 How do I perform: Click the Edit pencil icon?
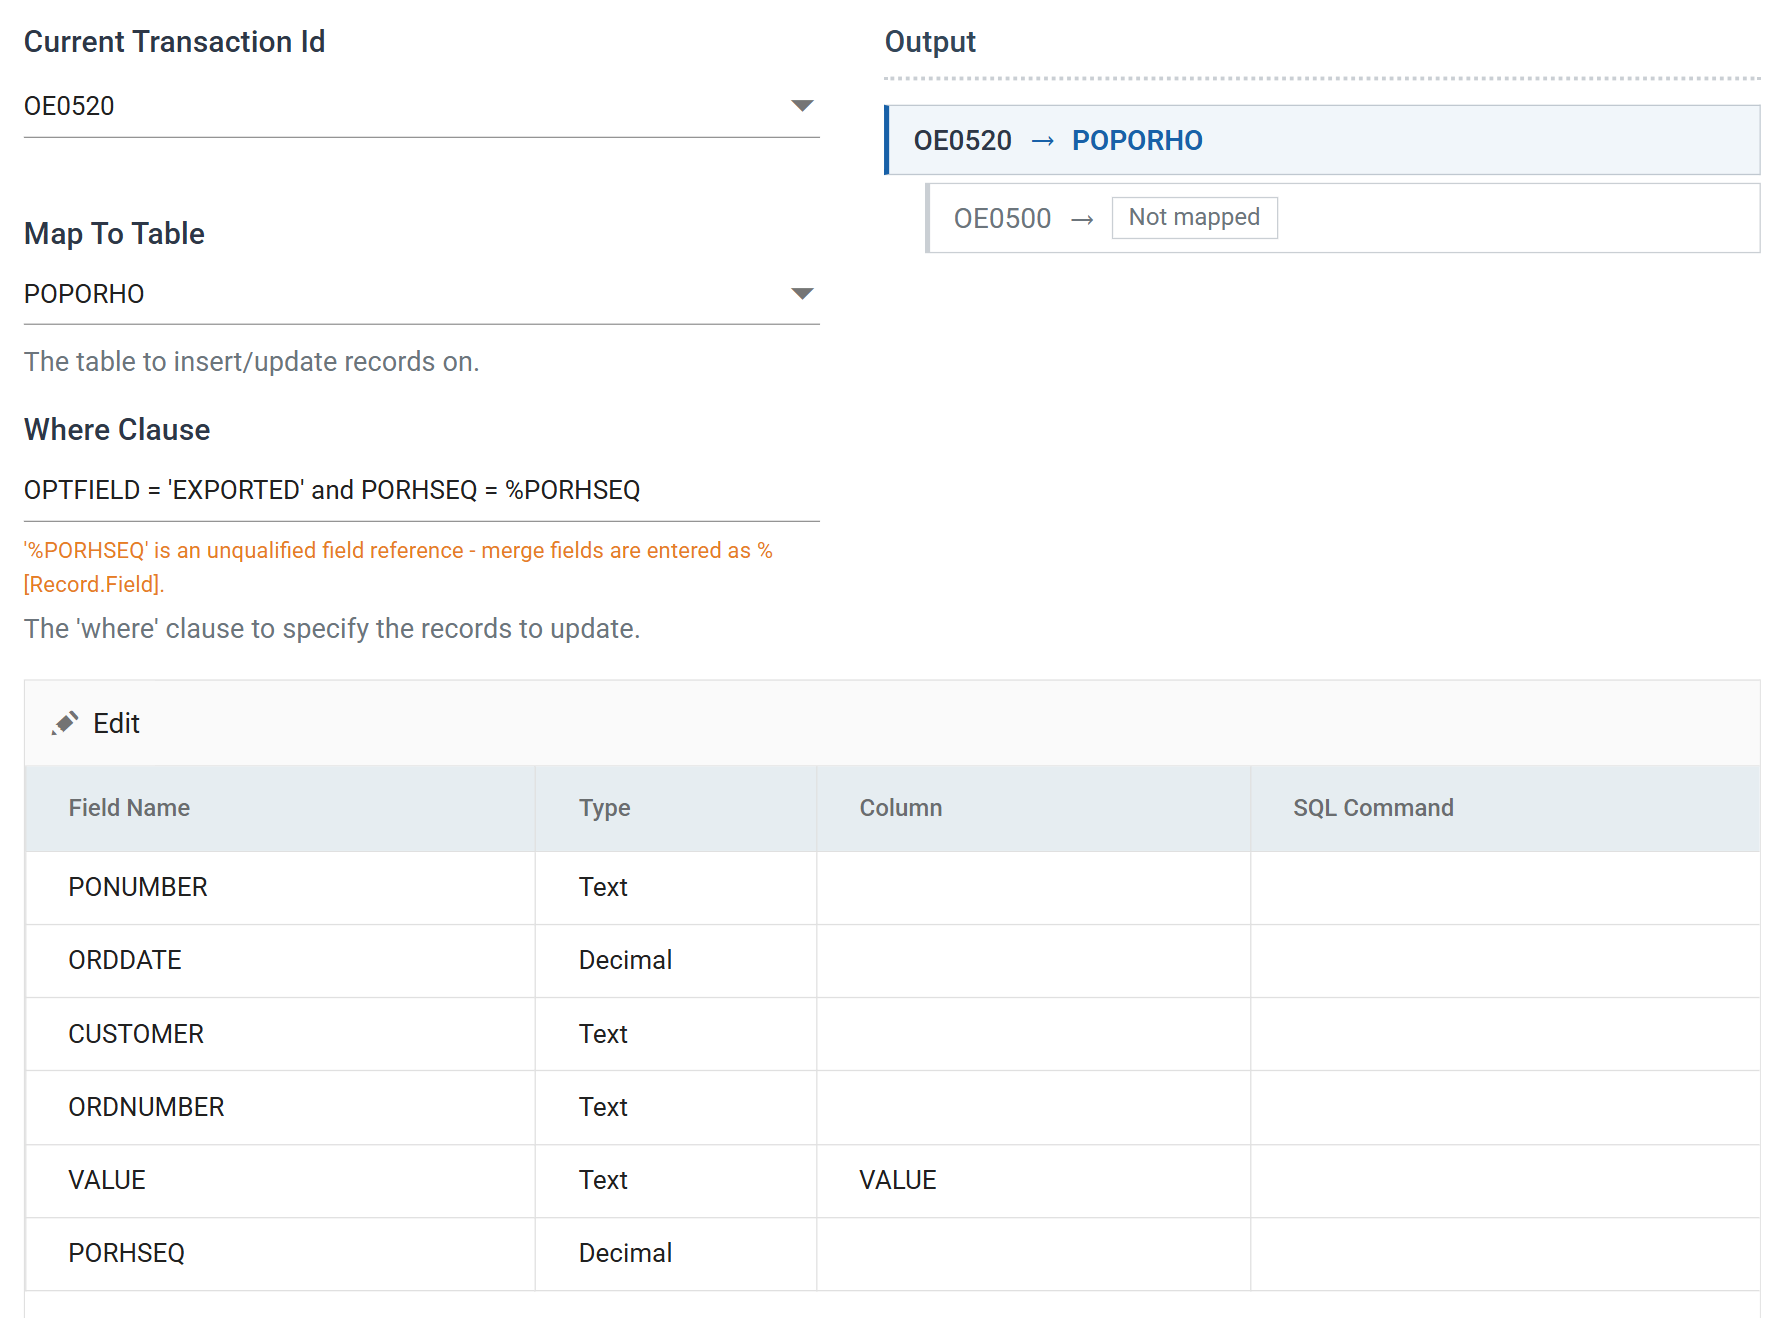pos(65,723)
